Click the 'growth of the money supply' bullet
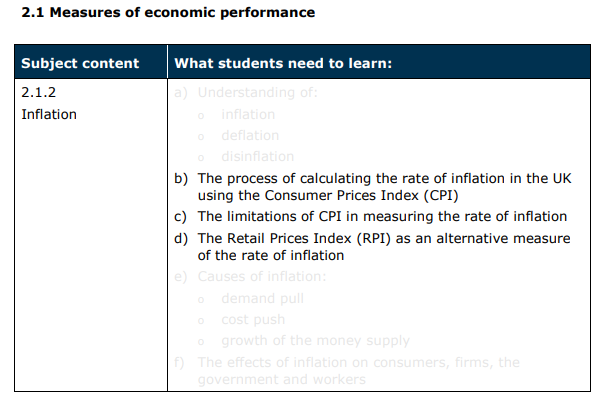This screenshot has height=406, width=604. point(315,341)
